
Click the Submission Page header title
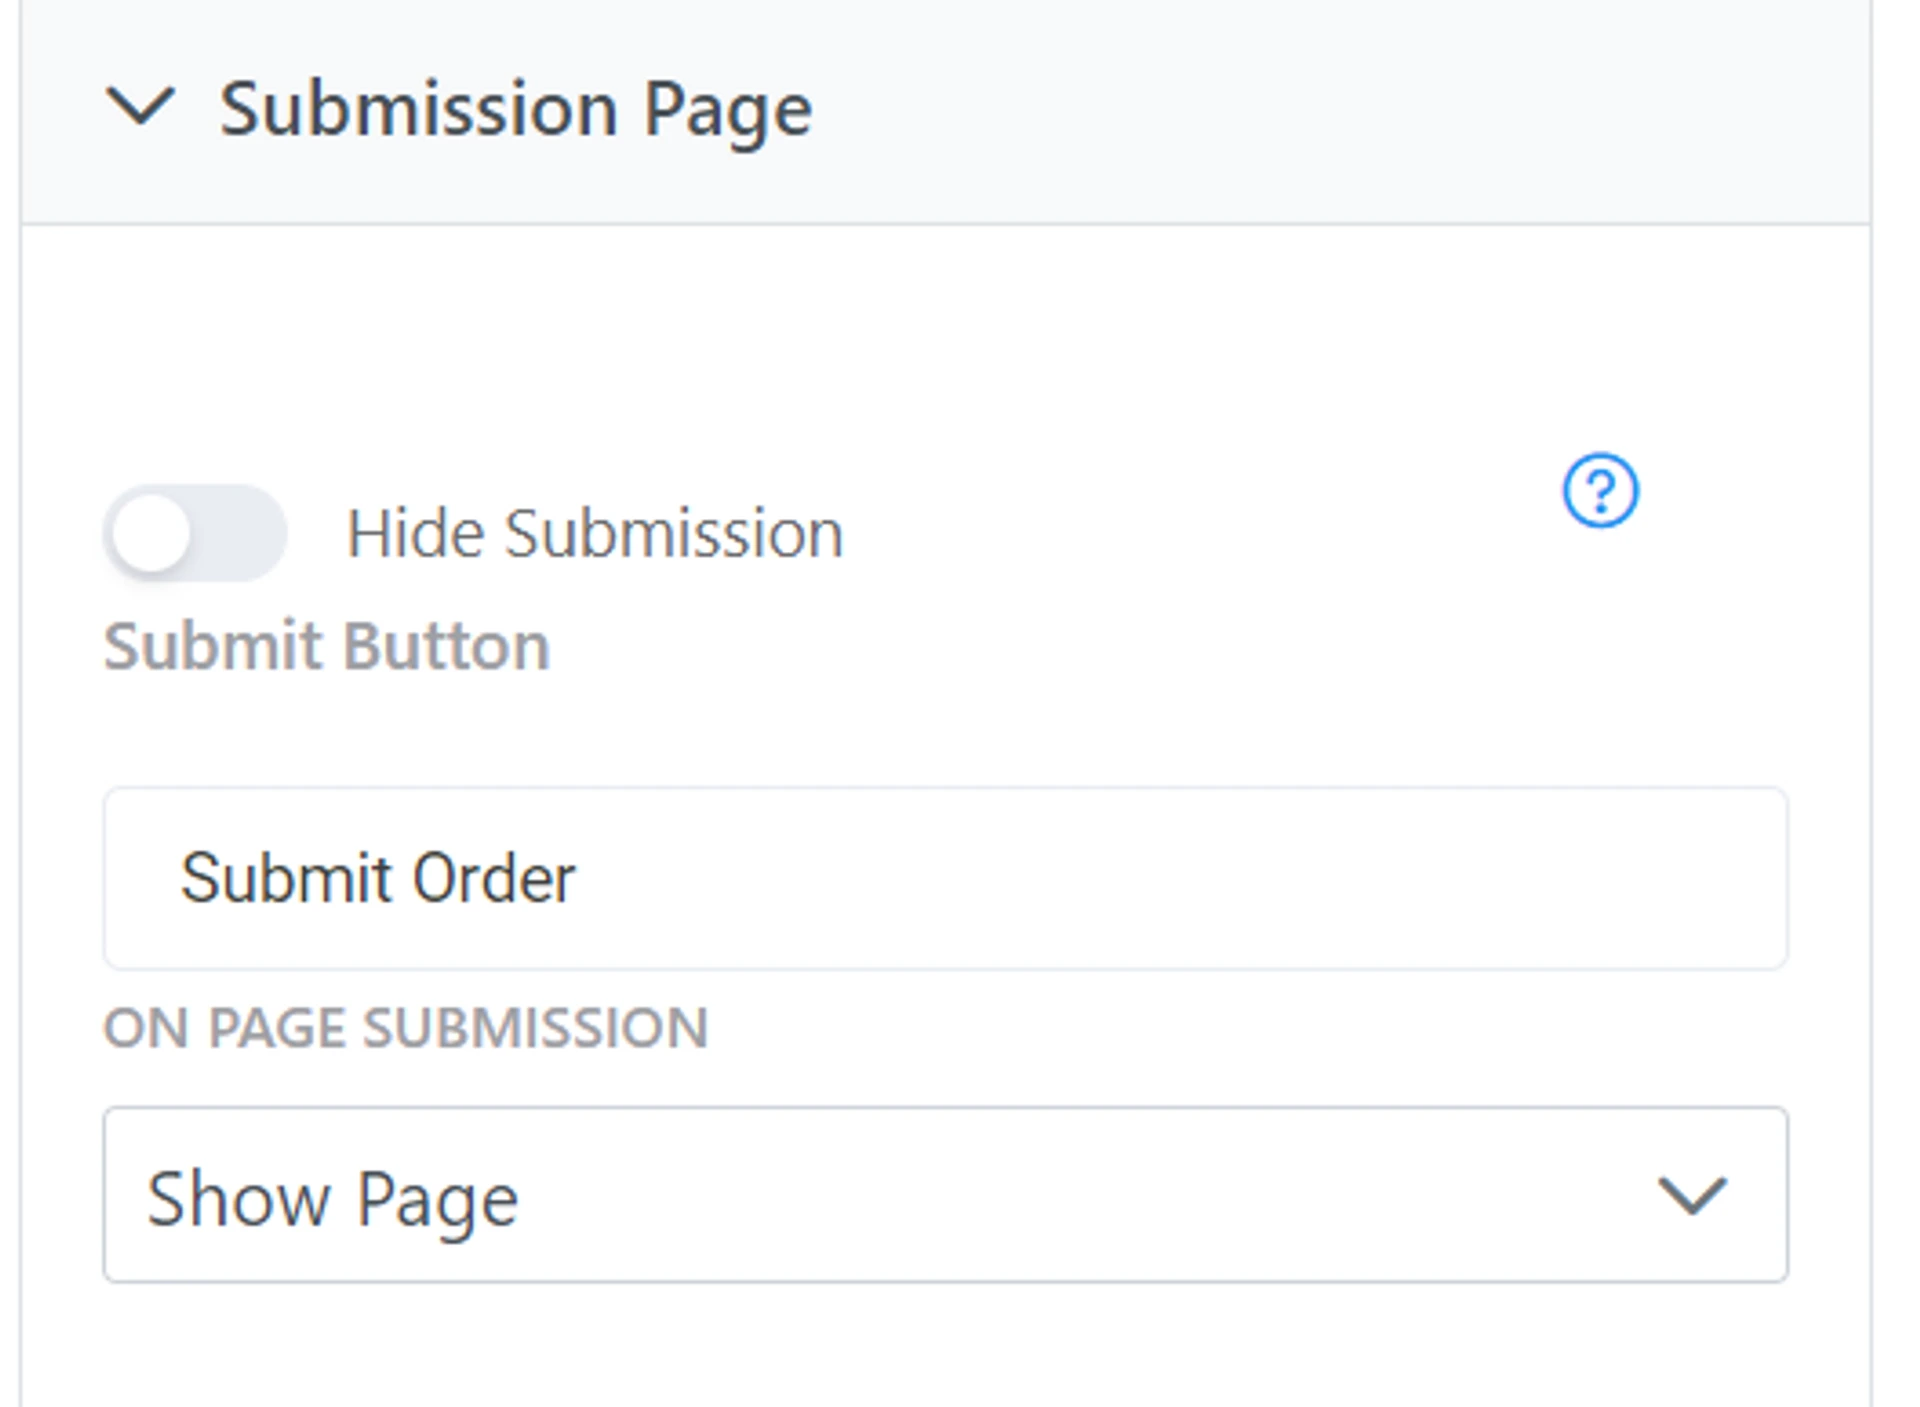(x=515, y=109)
